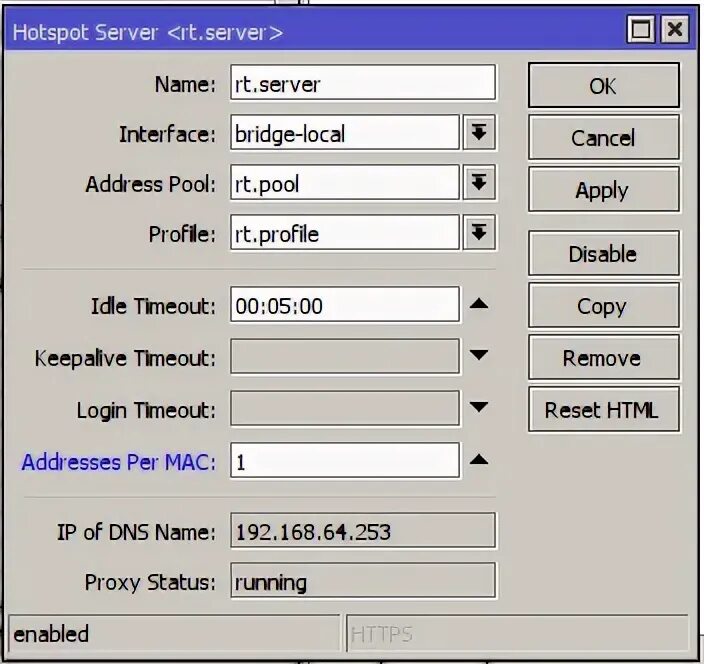Open the Interface dropdown list
Viewport: 704px width, 664px height.
click(479, 133)
